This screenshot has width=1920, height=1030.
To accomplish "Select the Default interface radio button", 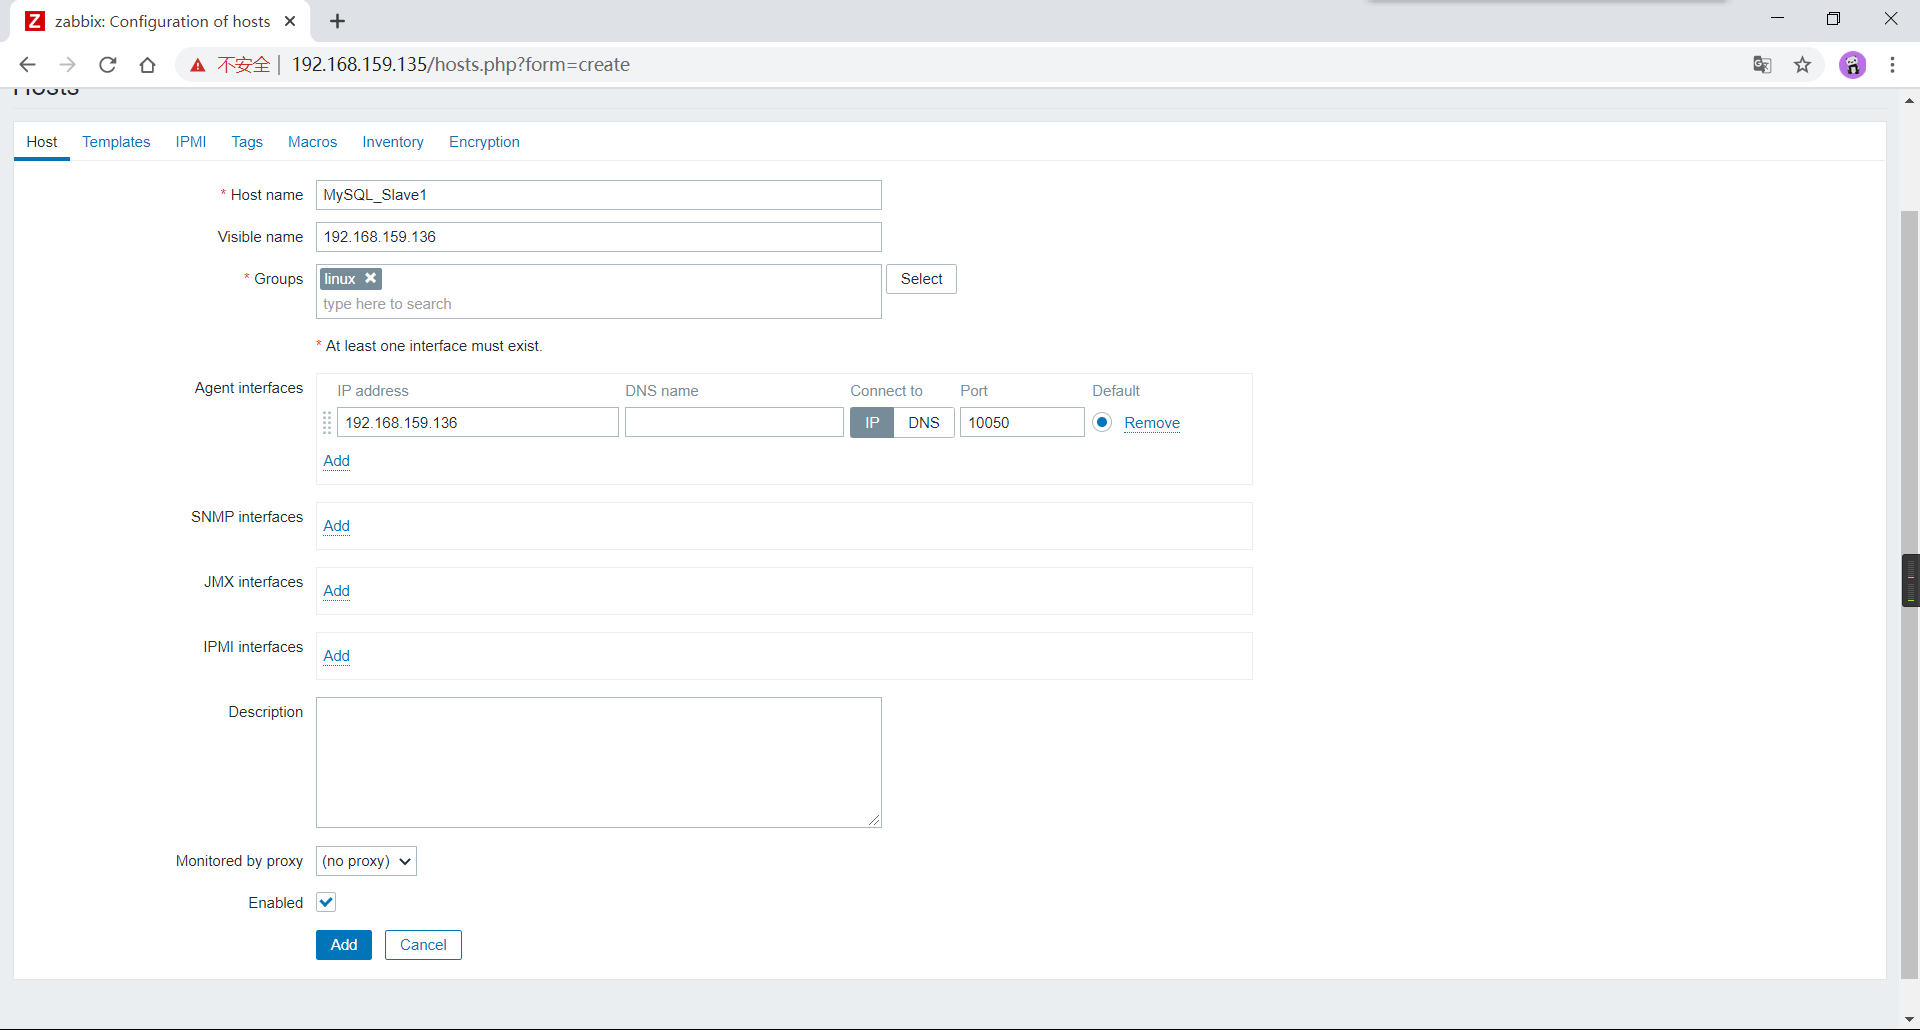I will (x=1102, y=422).
